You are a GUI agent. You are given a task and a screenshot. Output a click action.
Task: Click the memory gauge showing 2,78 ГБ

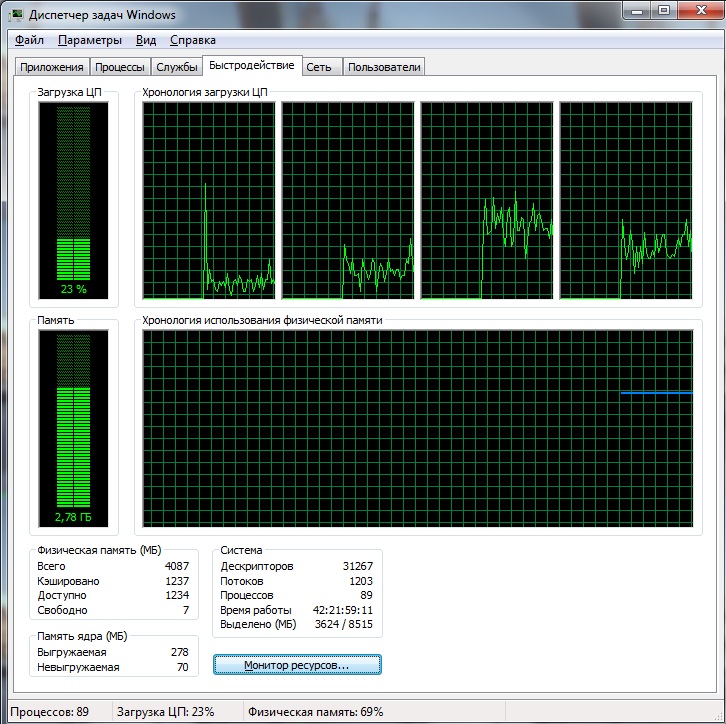click(x=74, y=428)
